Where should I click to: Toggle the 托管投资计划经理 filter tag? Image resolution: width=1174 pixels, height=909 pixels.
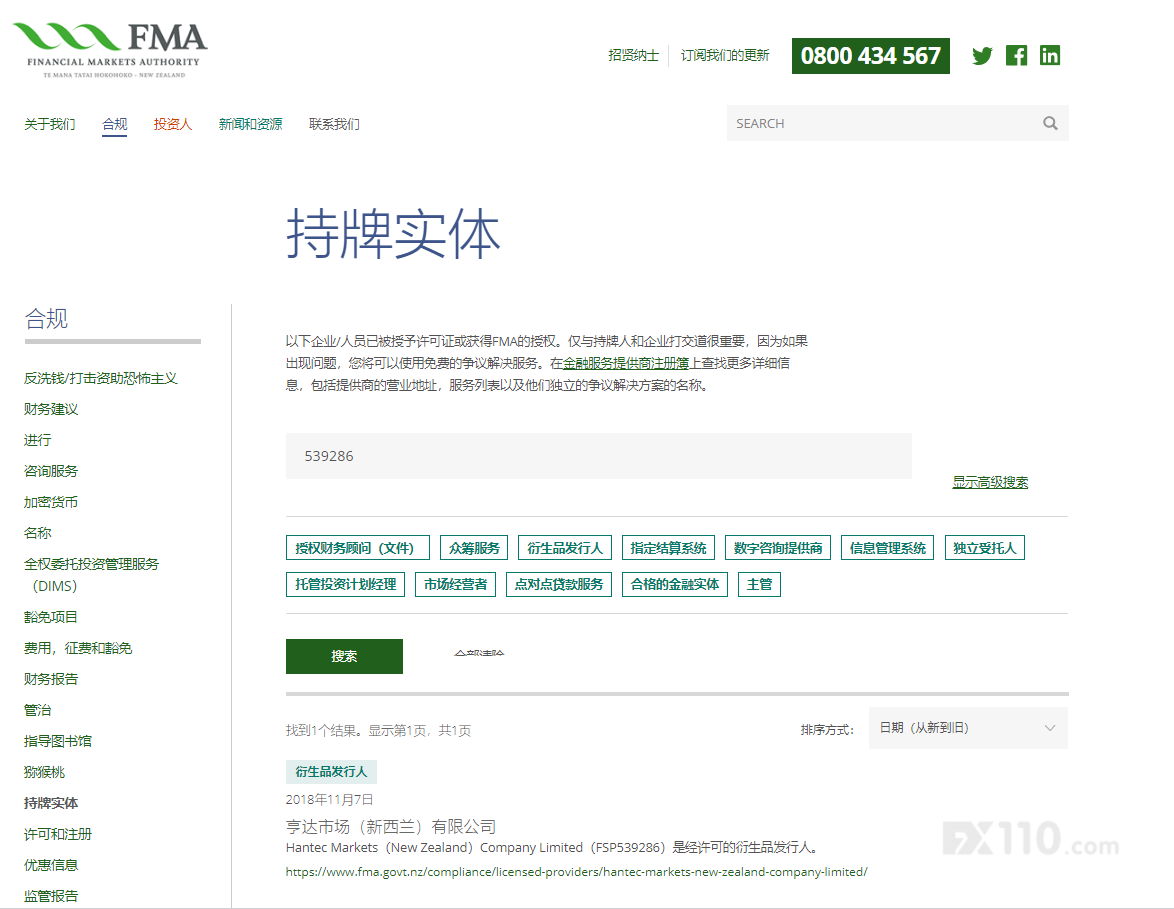tap(345, 584)
